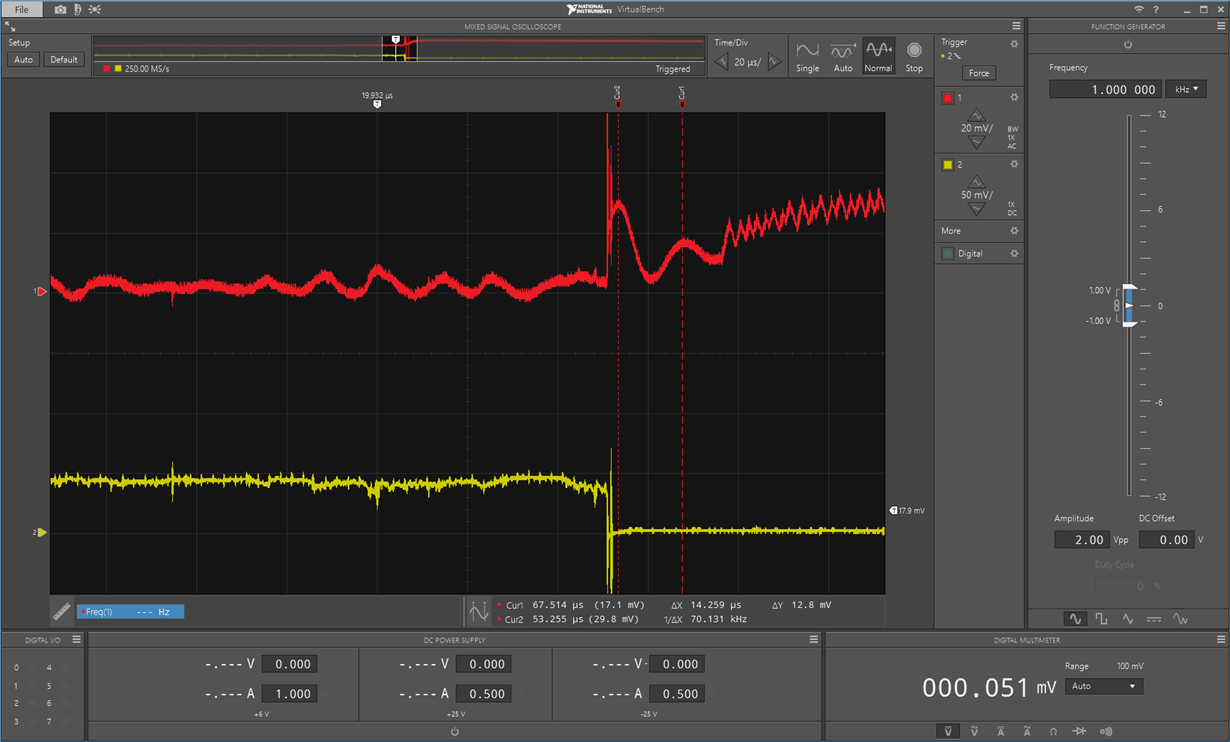Image resolution: width=1230 pixels, height=742 pixels.
Task: Click the DC Offset 0.00 field
Action: pos(1166,540)
